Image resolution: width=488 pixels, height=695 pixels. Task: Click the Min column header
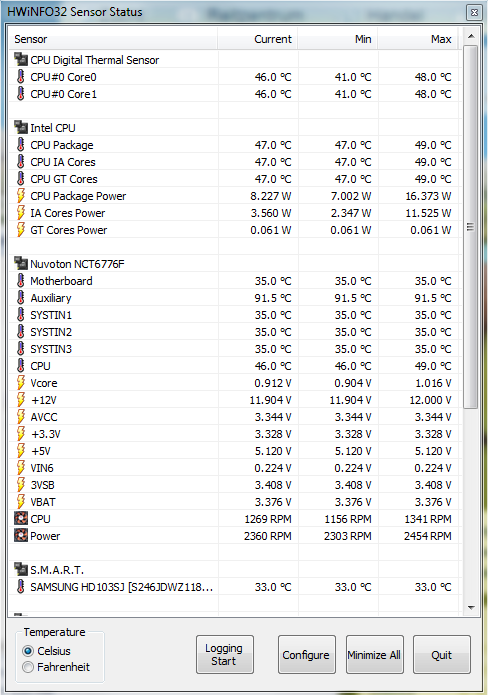338,39
